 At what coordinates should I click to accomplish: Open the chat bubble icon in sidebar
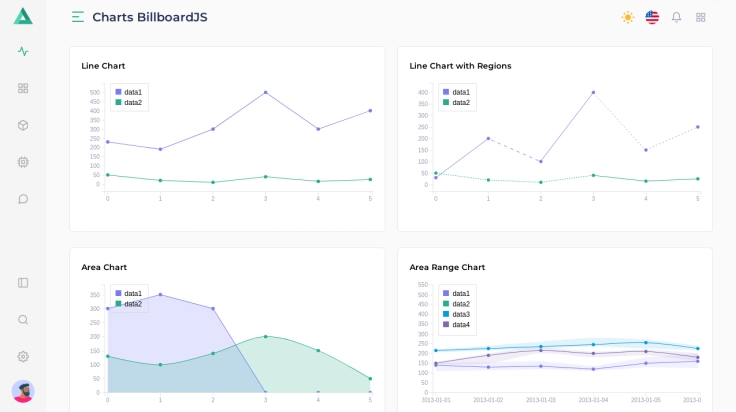pos(23,199)
